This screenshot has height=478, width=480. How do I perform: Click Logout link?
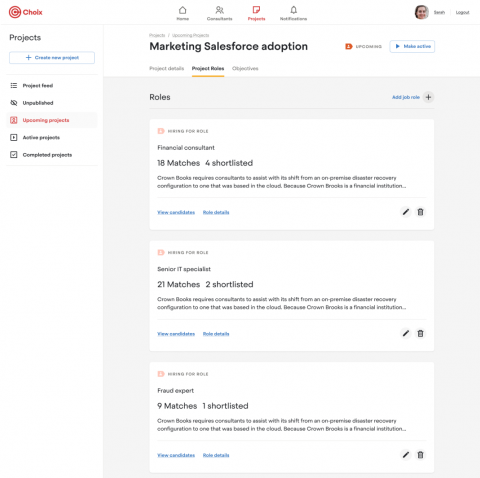(462, 12)
